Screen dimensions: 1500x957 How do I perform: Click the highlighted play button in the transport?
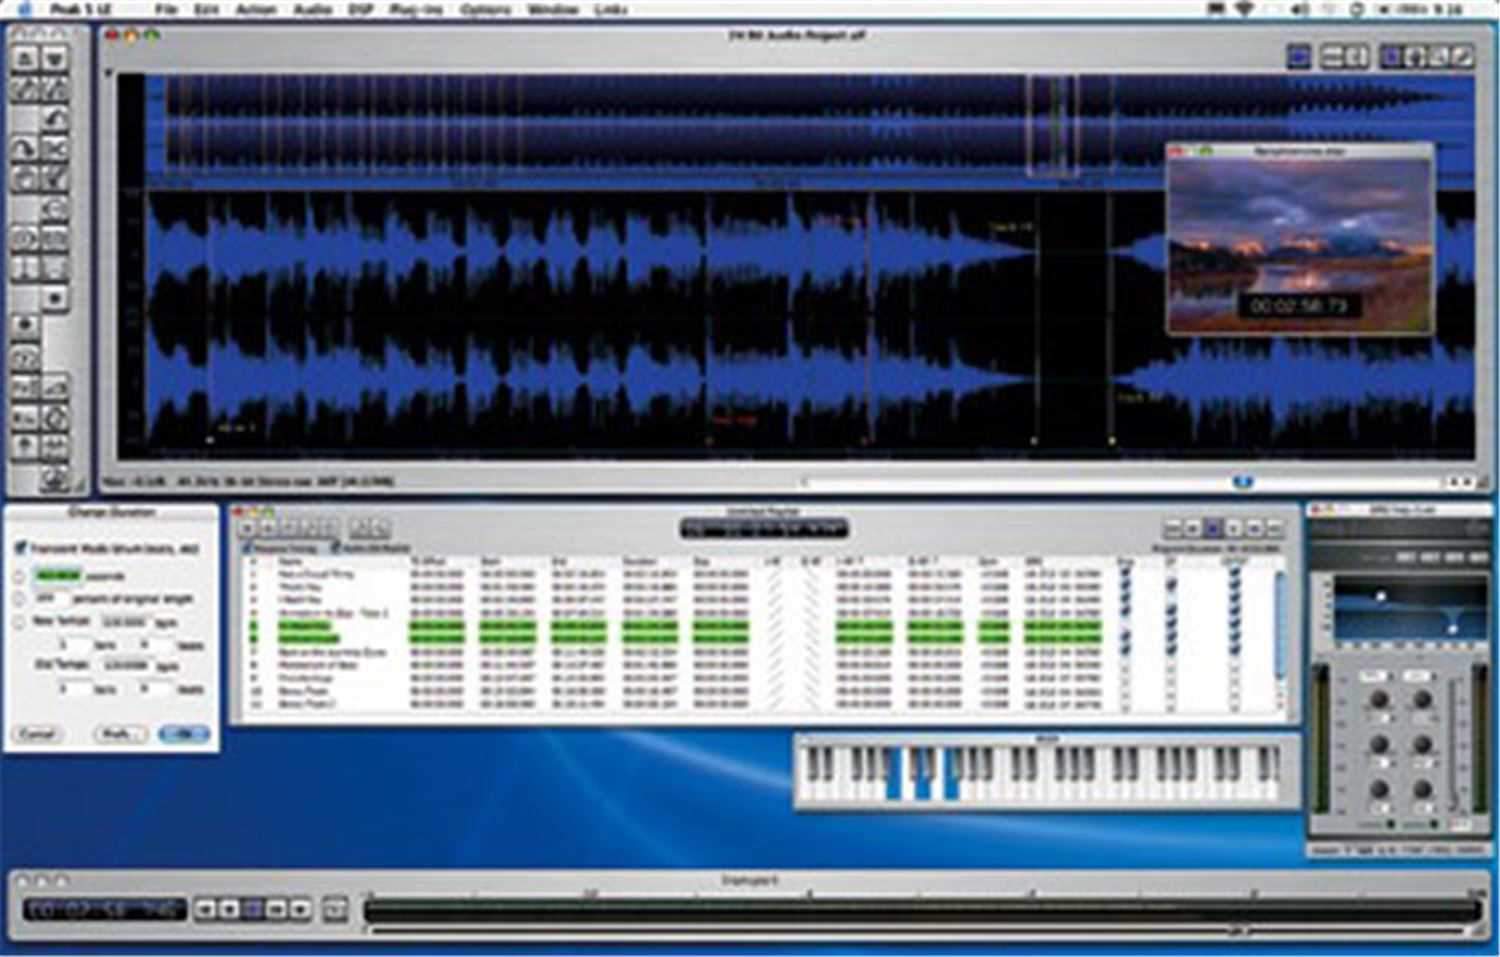click(253, 909)
